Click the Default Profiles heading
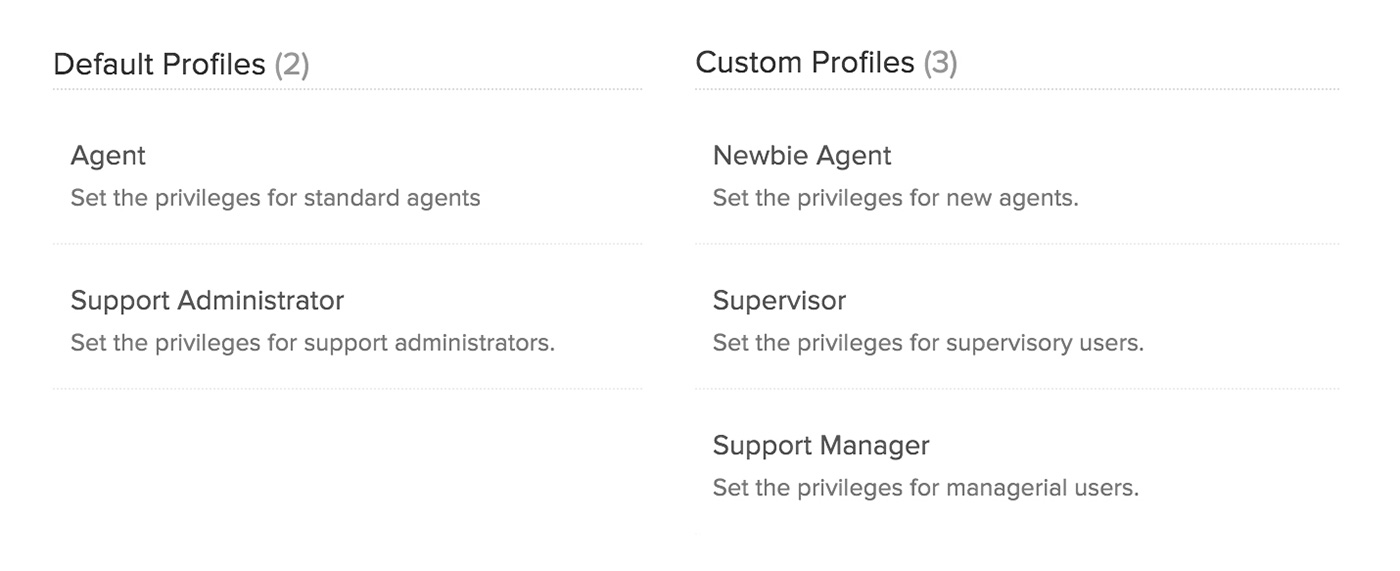This screenshot has height=571, width=1400. 159,65
